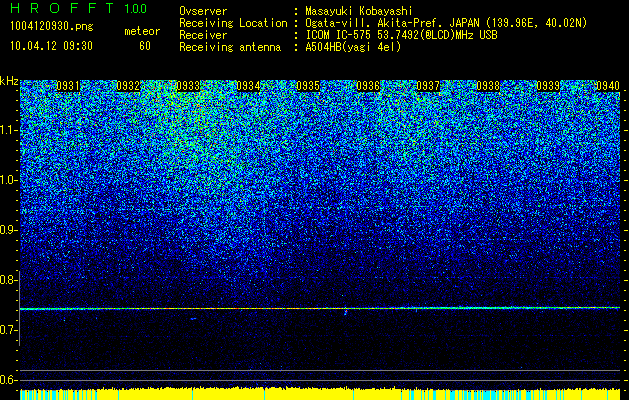Click the 0933 time marker
Image resolution: width=629 pixels, height=400 pixels.
coord(188,86)
